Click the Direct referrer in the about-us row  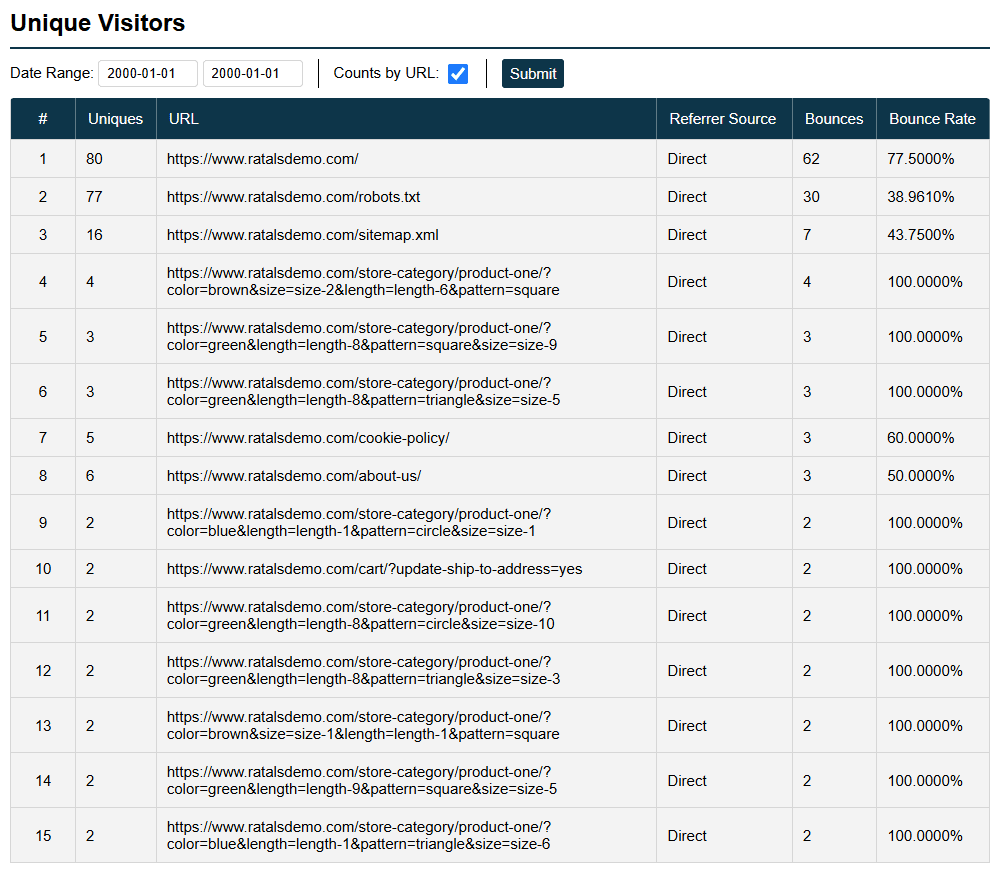tap(687, 477)
